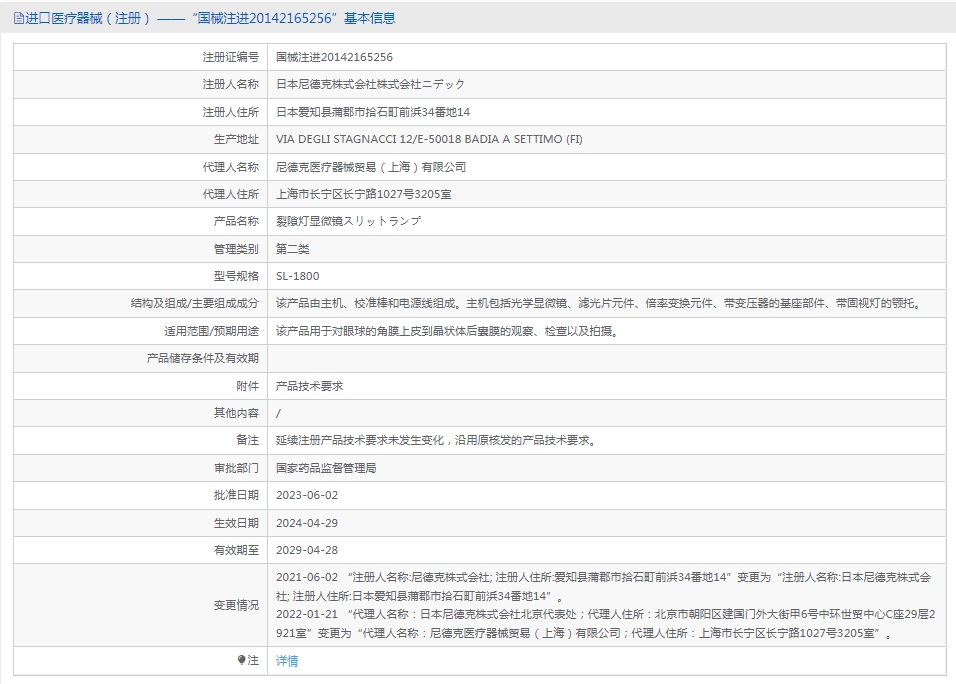Viewport: 956px width, 684px height.
Task: Click the 其他内容 label
Action: [x=236, y=413]
